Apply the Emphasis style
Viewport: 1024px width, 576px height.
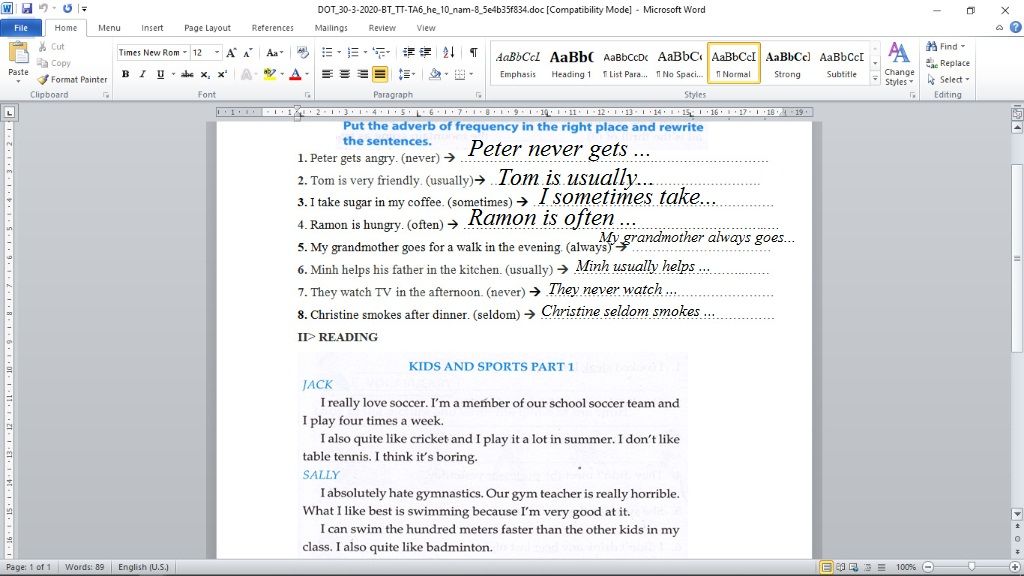tap(518, 63)
